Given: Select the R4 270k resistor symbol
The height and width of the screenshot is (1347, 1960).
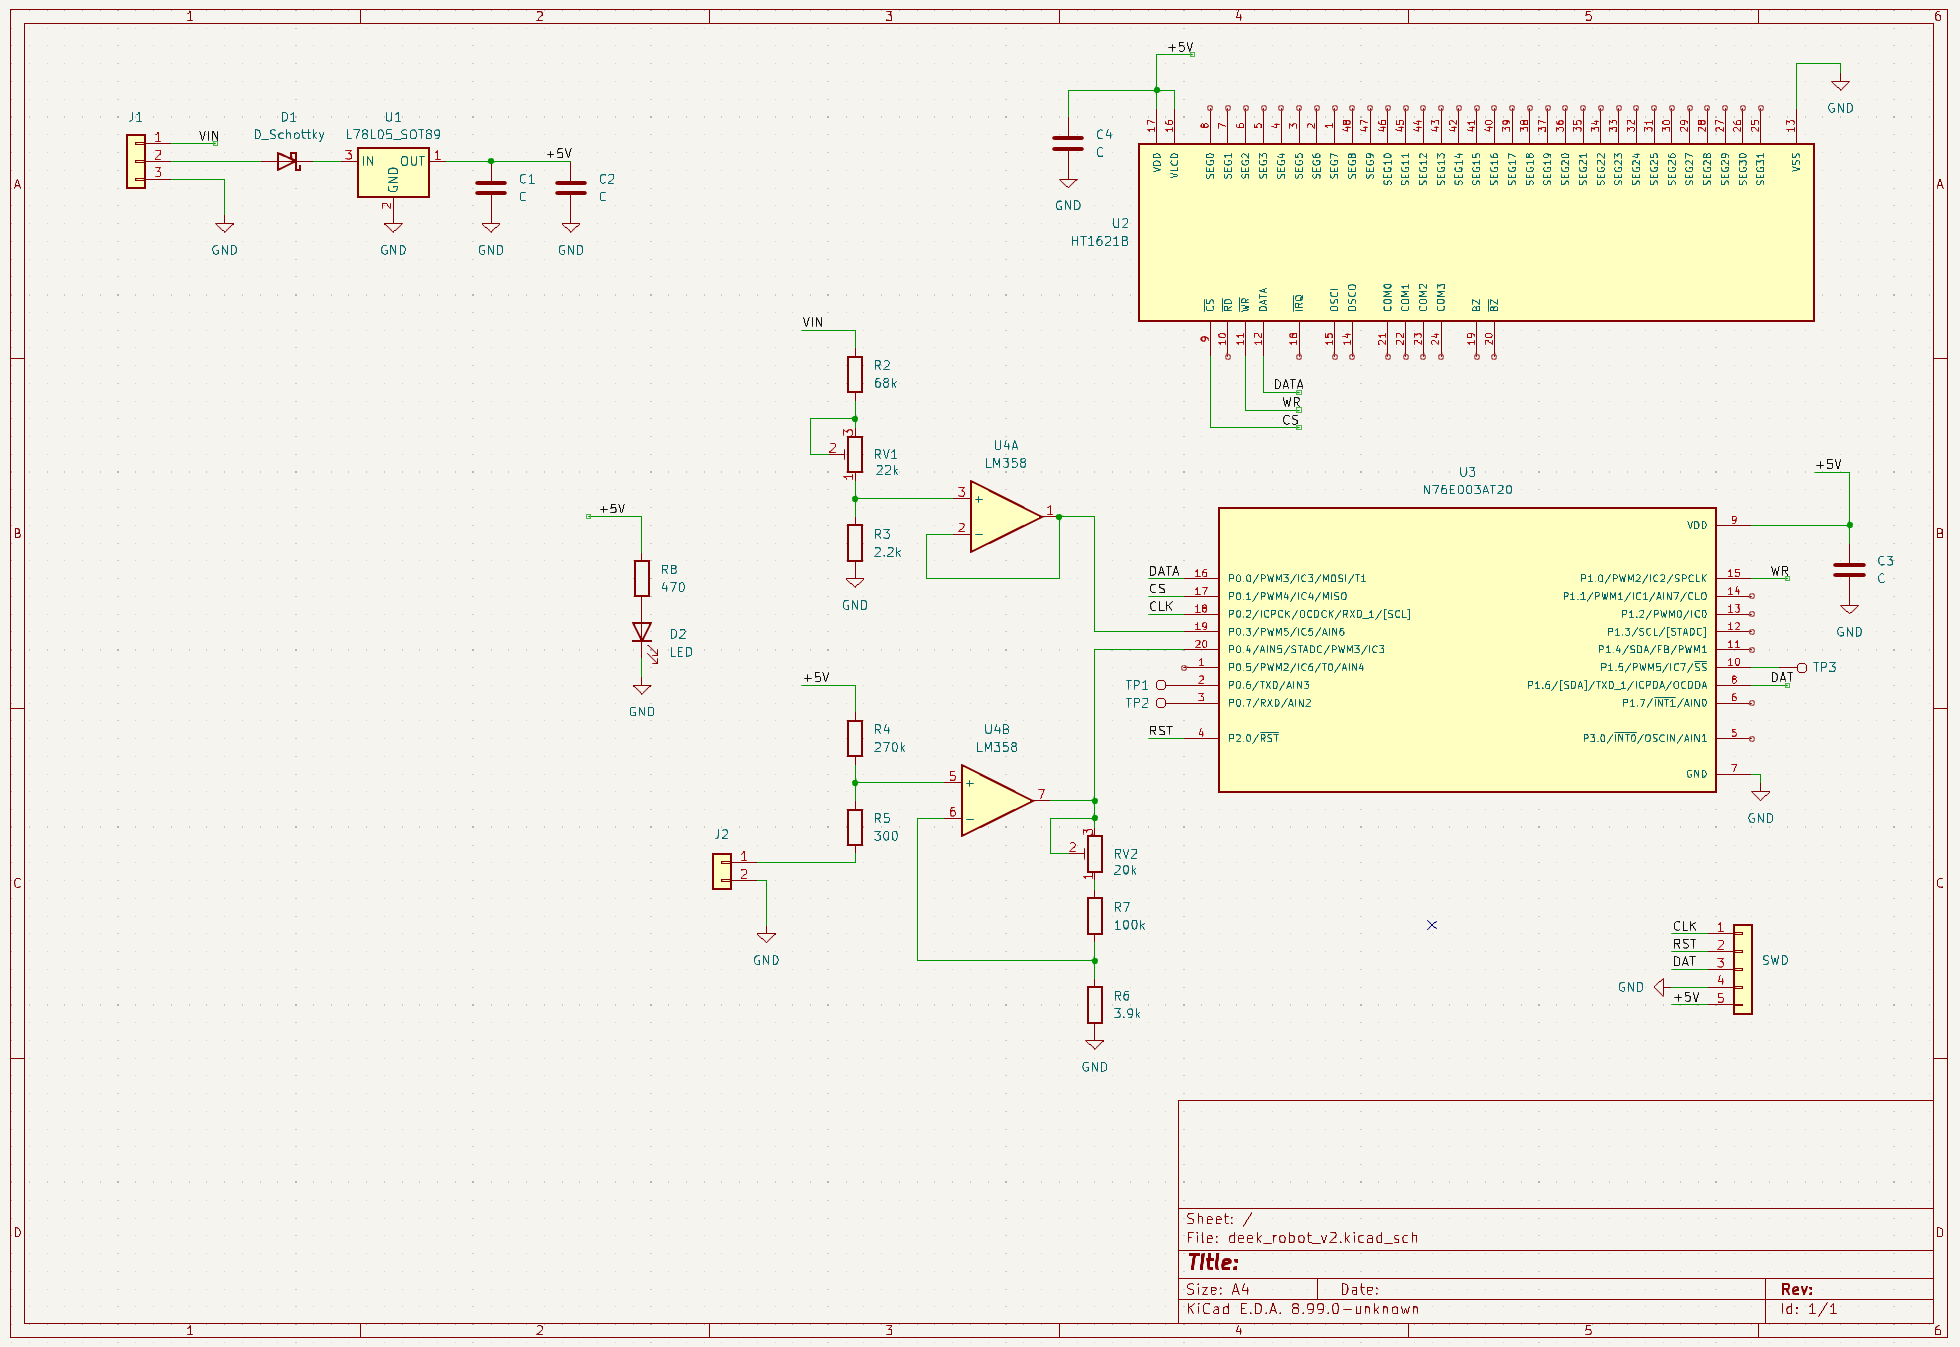Looking at the screenshot, I should coord(855,738).
